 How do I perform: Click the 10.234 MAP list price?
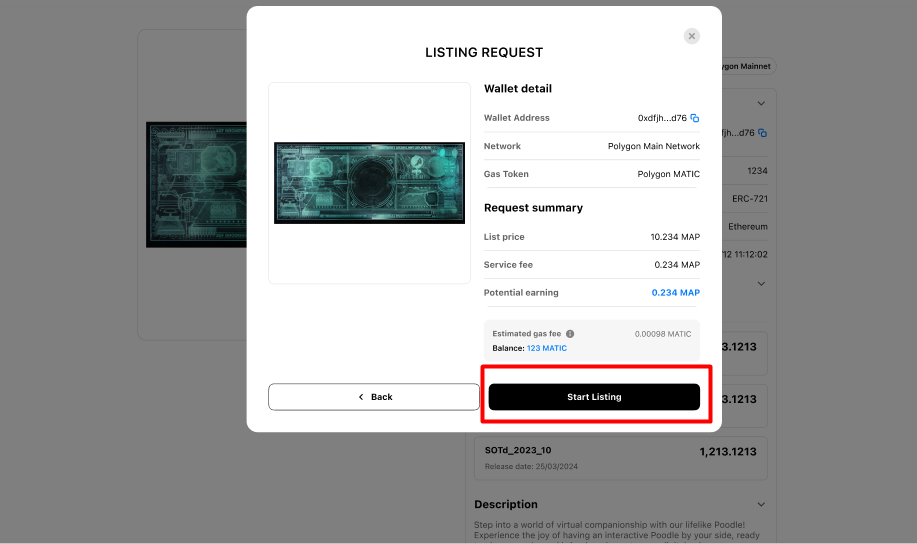pyautogui.click(x=674, y=237)
